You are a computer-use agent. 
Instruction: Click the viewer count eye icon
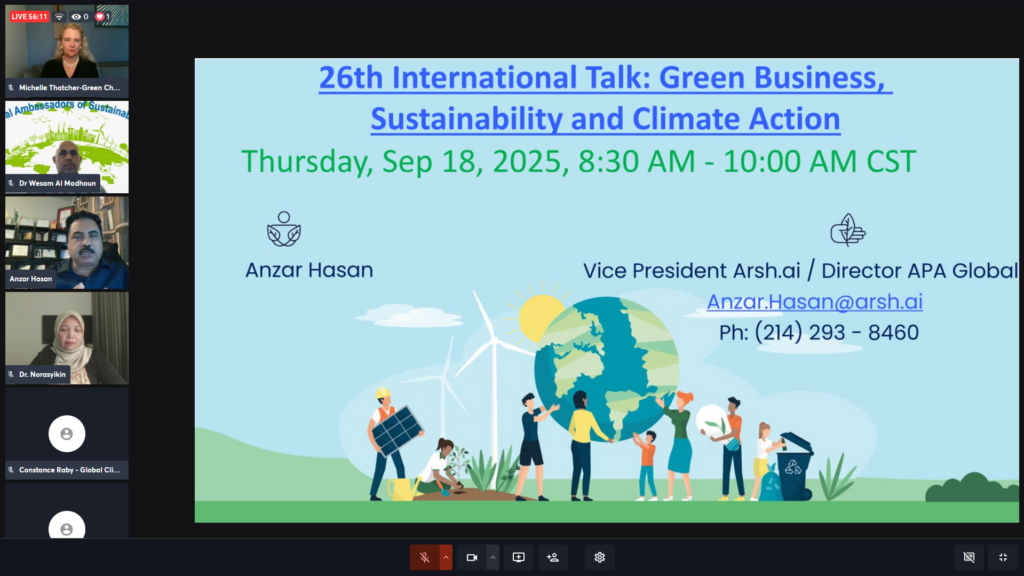(x=76, y=17)
